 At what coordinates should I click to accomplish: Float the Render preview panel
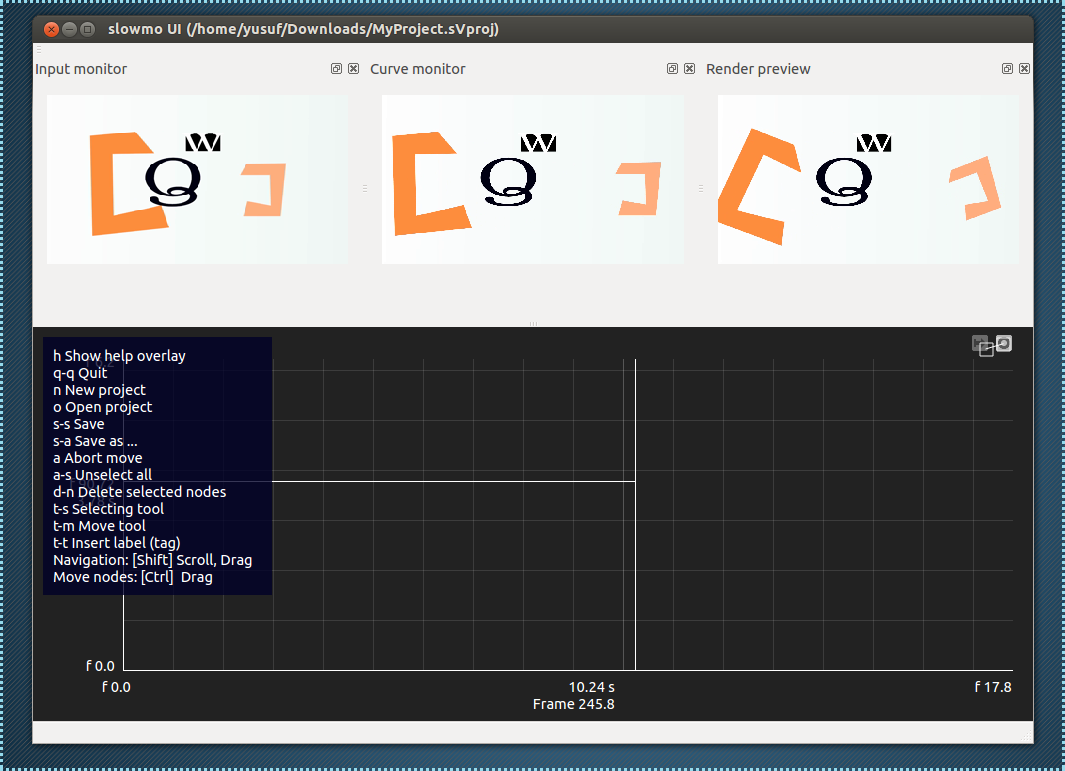coord(1007,69)
